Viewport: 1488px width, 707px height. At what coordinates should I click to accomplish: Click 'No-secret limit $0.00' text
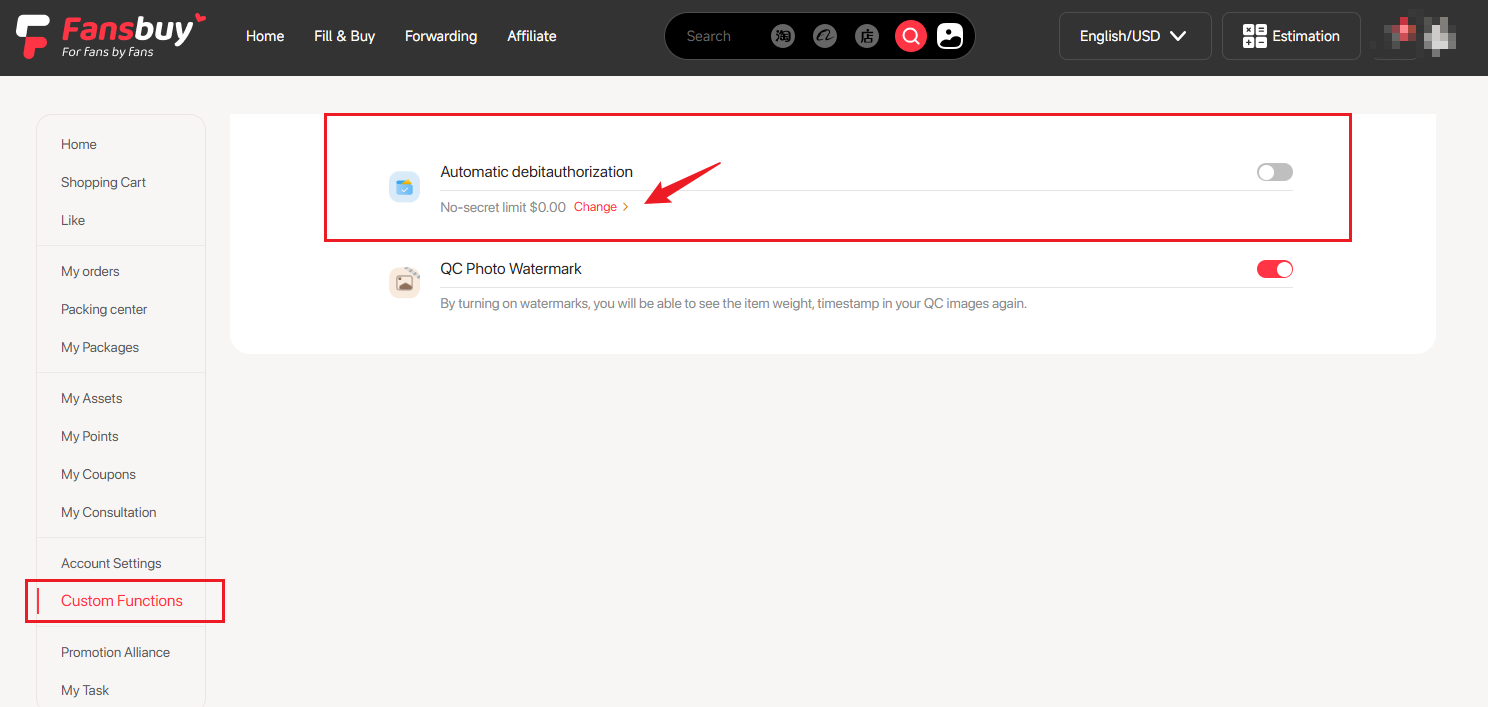(503, 207)
